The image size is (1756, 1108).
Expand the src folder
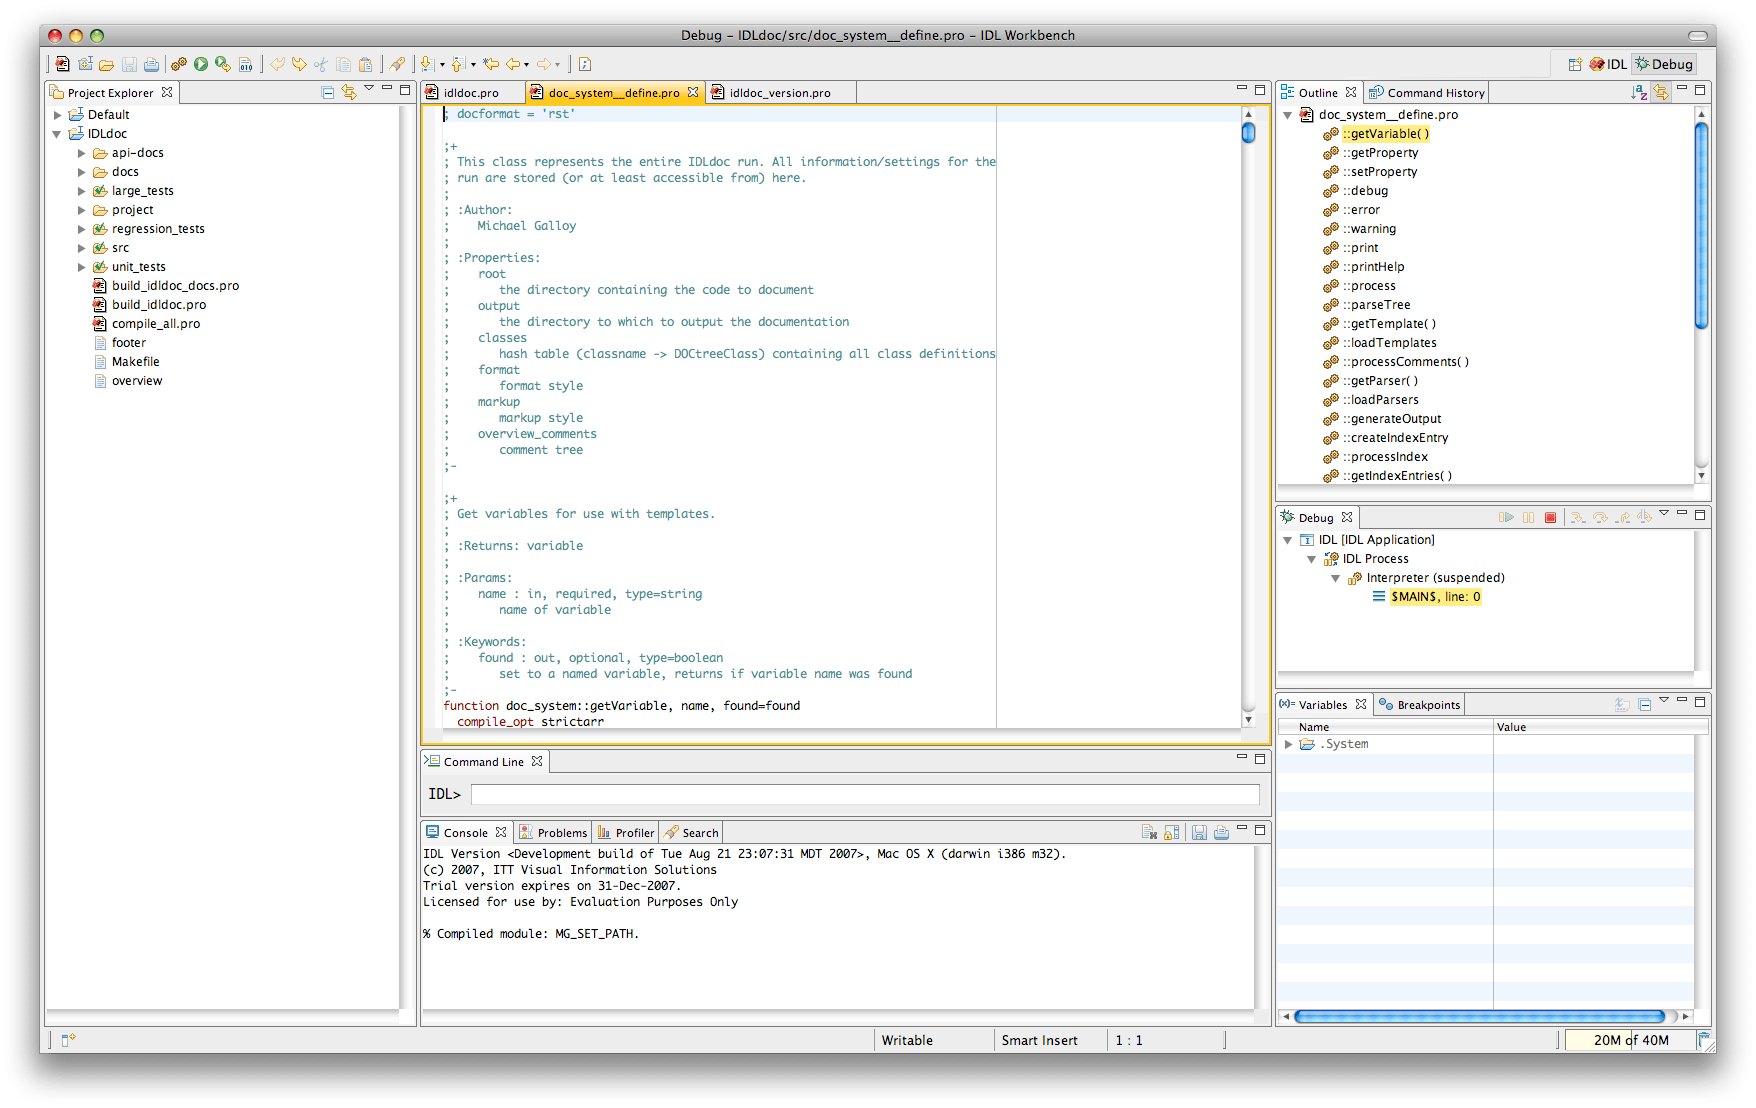click(82, 247)
